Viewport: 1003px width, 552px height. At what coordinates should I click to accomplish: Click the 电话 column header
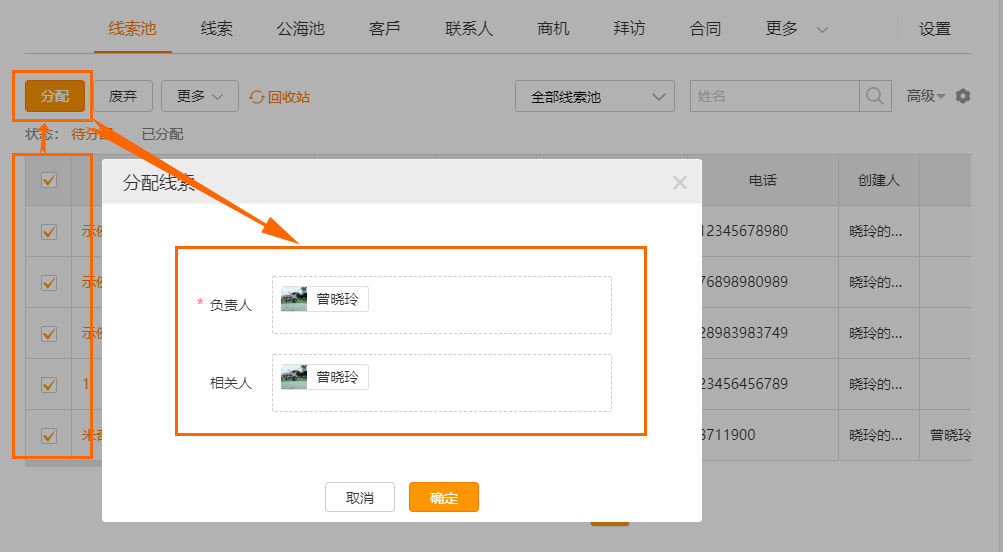click(x=762, y=180)
